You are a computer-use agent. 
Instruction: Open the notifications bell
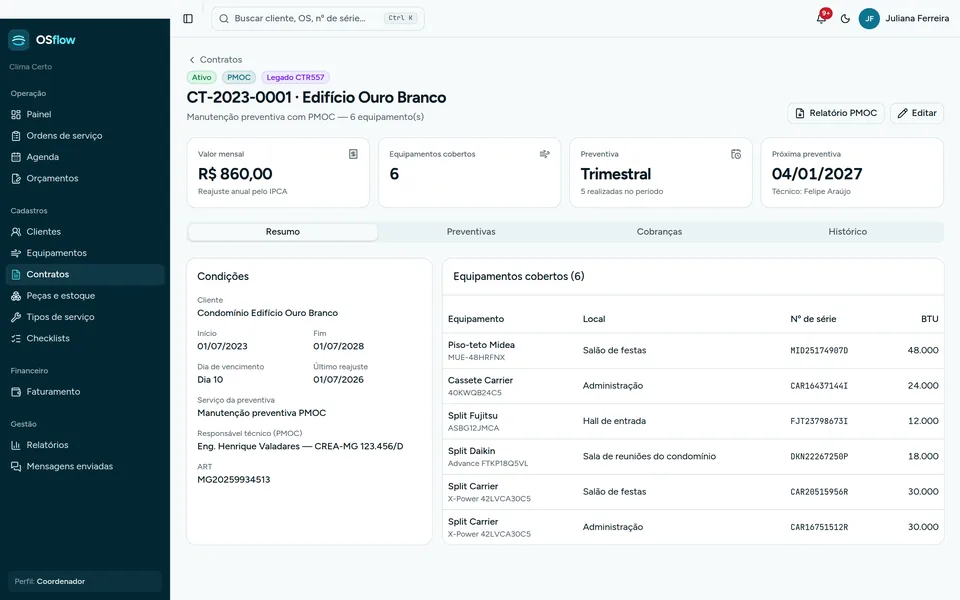[822, 18]
